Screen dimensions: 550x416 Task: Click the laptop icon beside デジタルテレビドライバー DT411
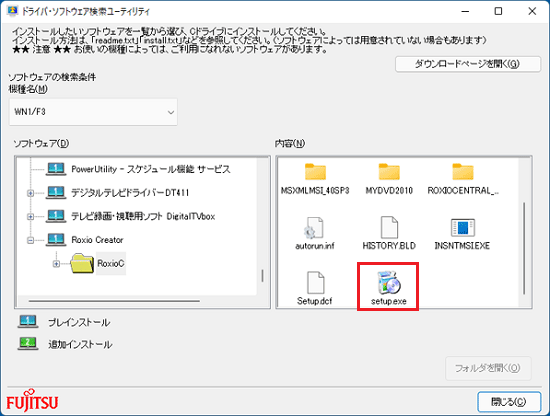56,192
